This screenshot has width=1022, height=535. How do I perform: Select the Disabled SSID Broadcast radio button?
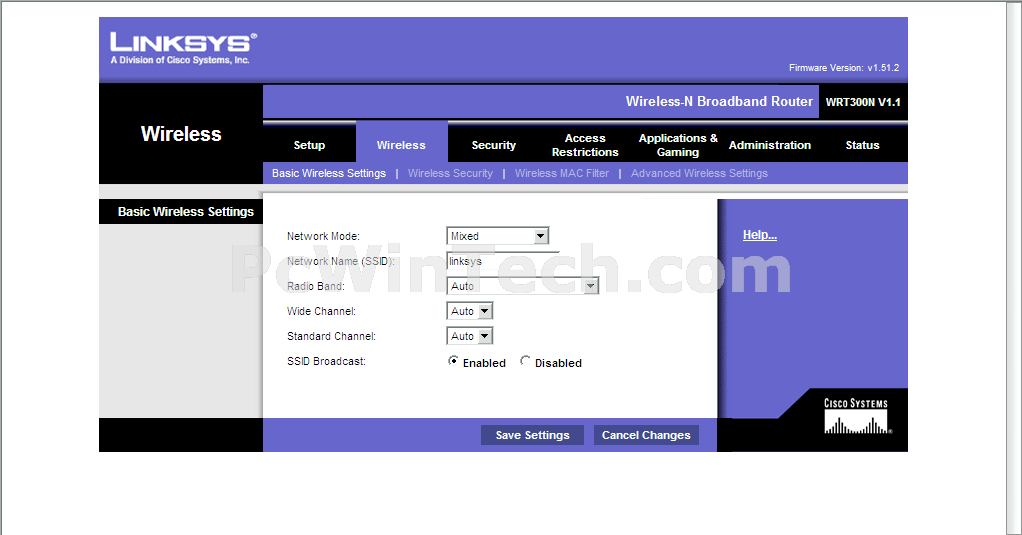point(525,361)
